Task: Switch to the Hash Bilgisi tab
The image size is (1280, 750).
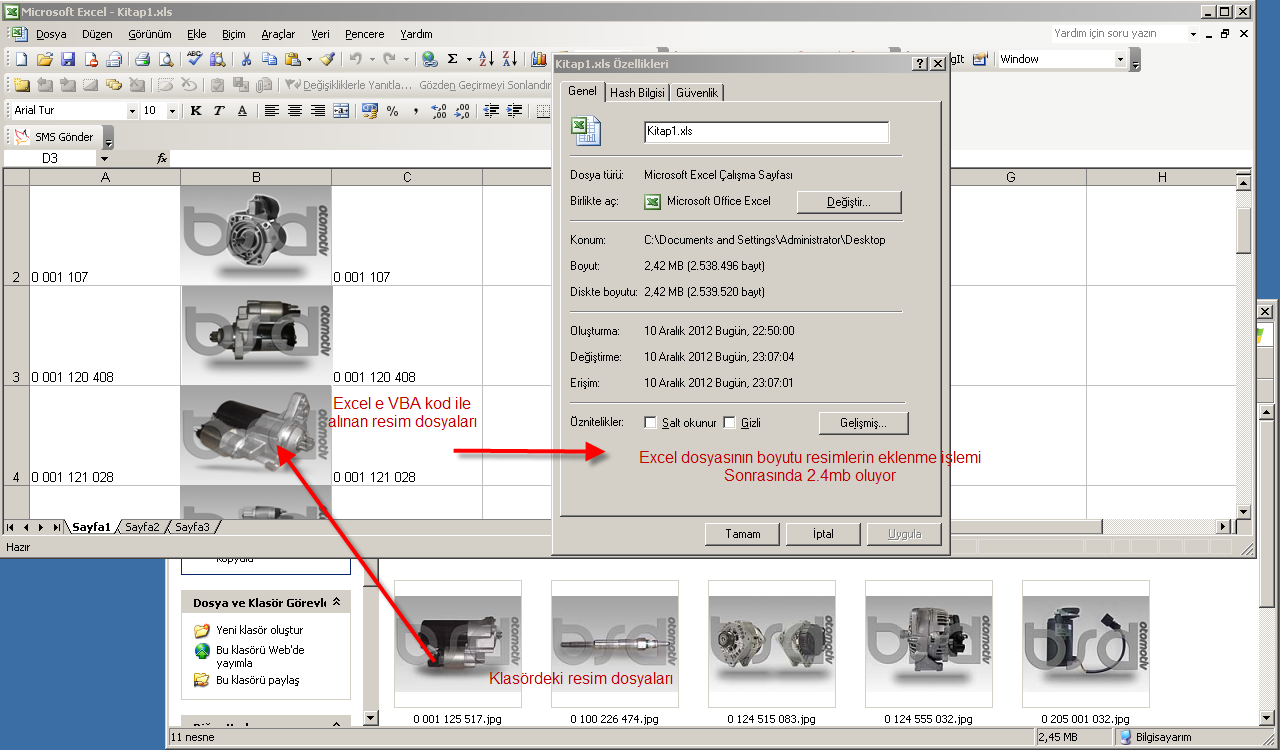Action: pos(638,93)
